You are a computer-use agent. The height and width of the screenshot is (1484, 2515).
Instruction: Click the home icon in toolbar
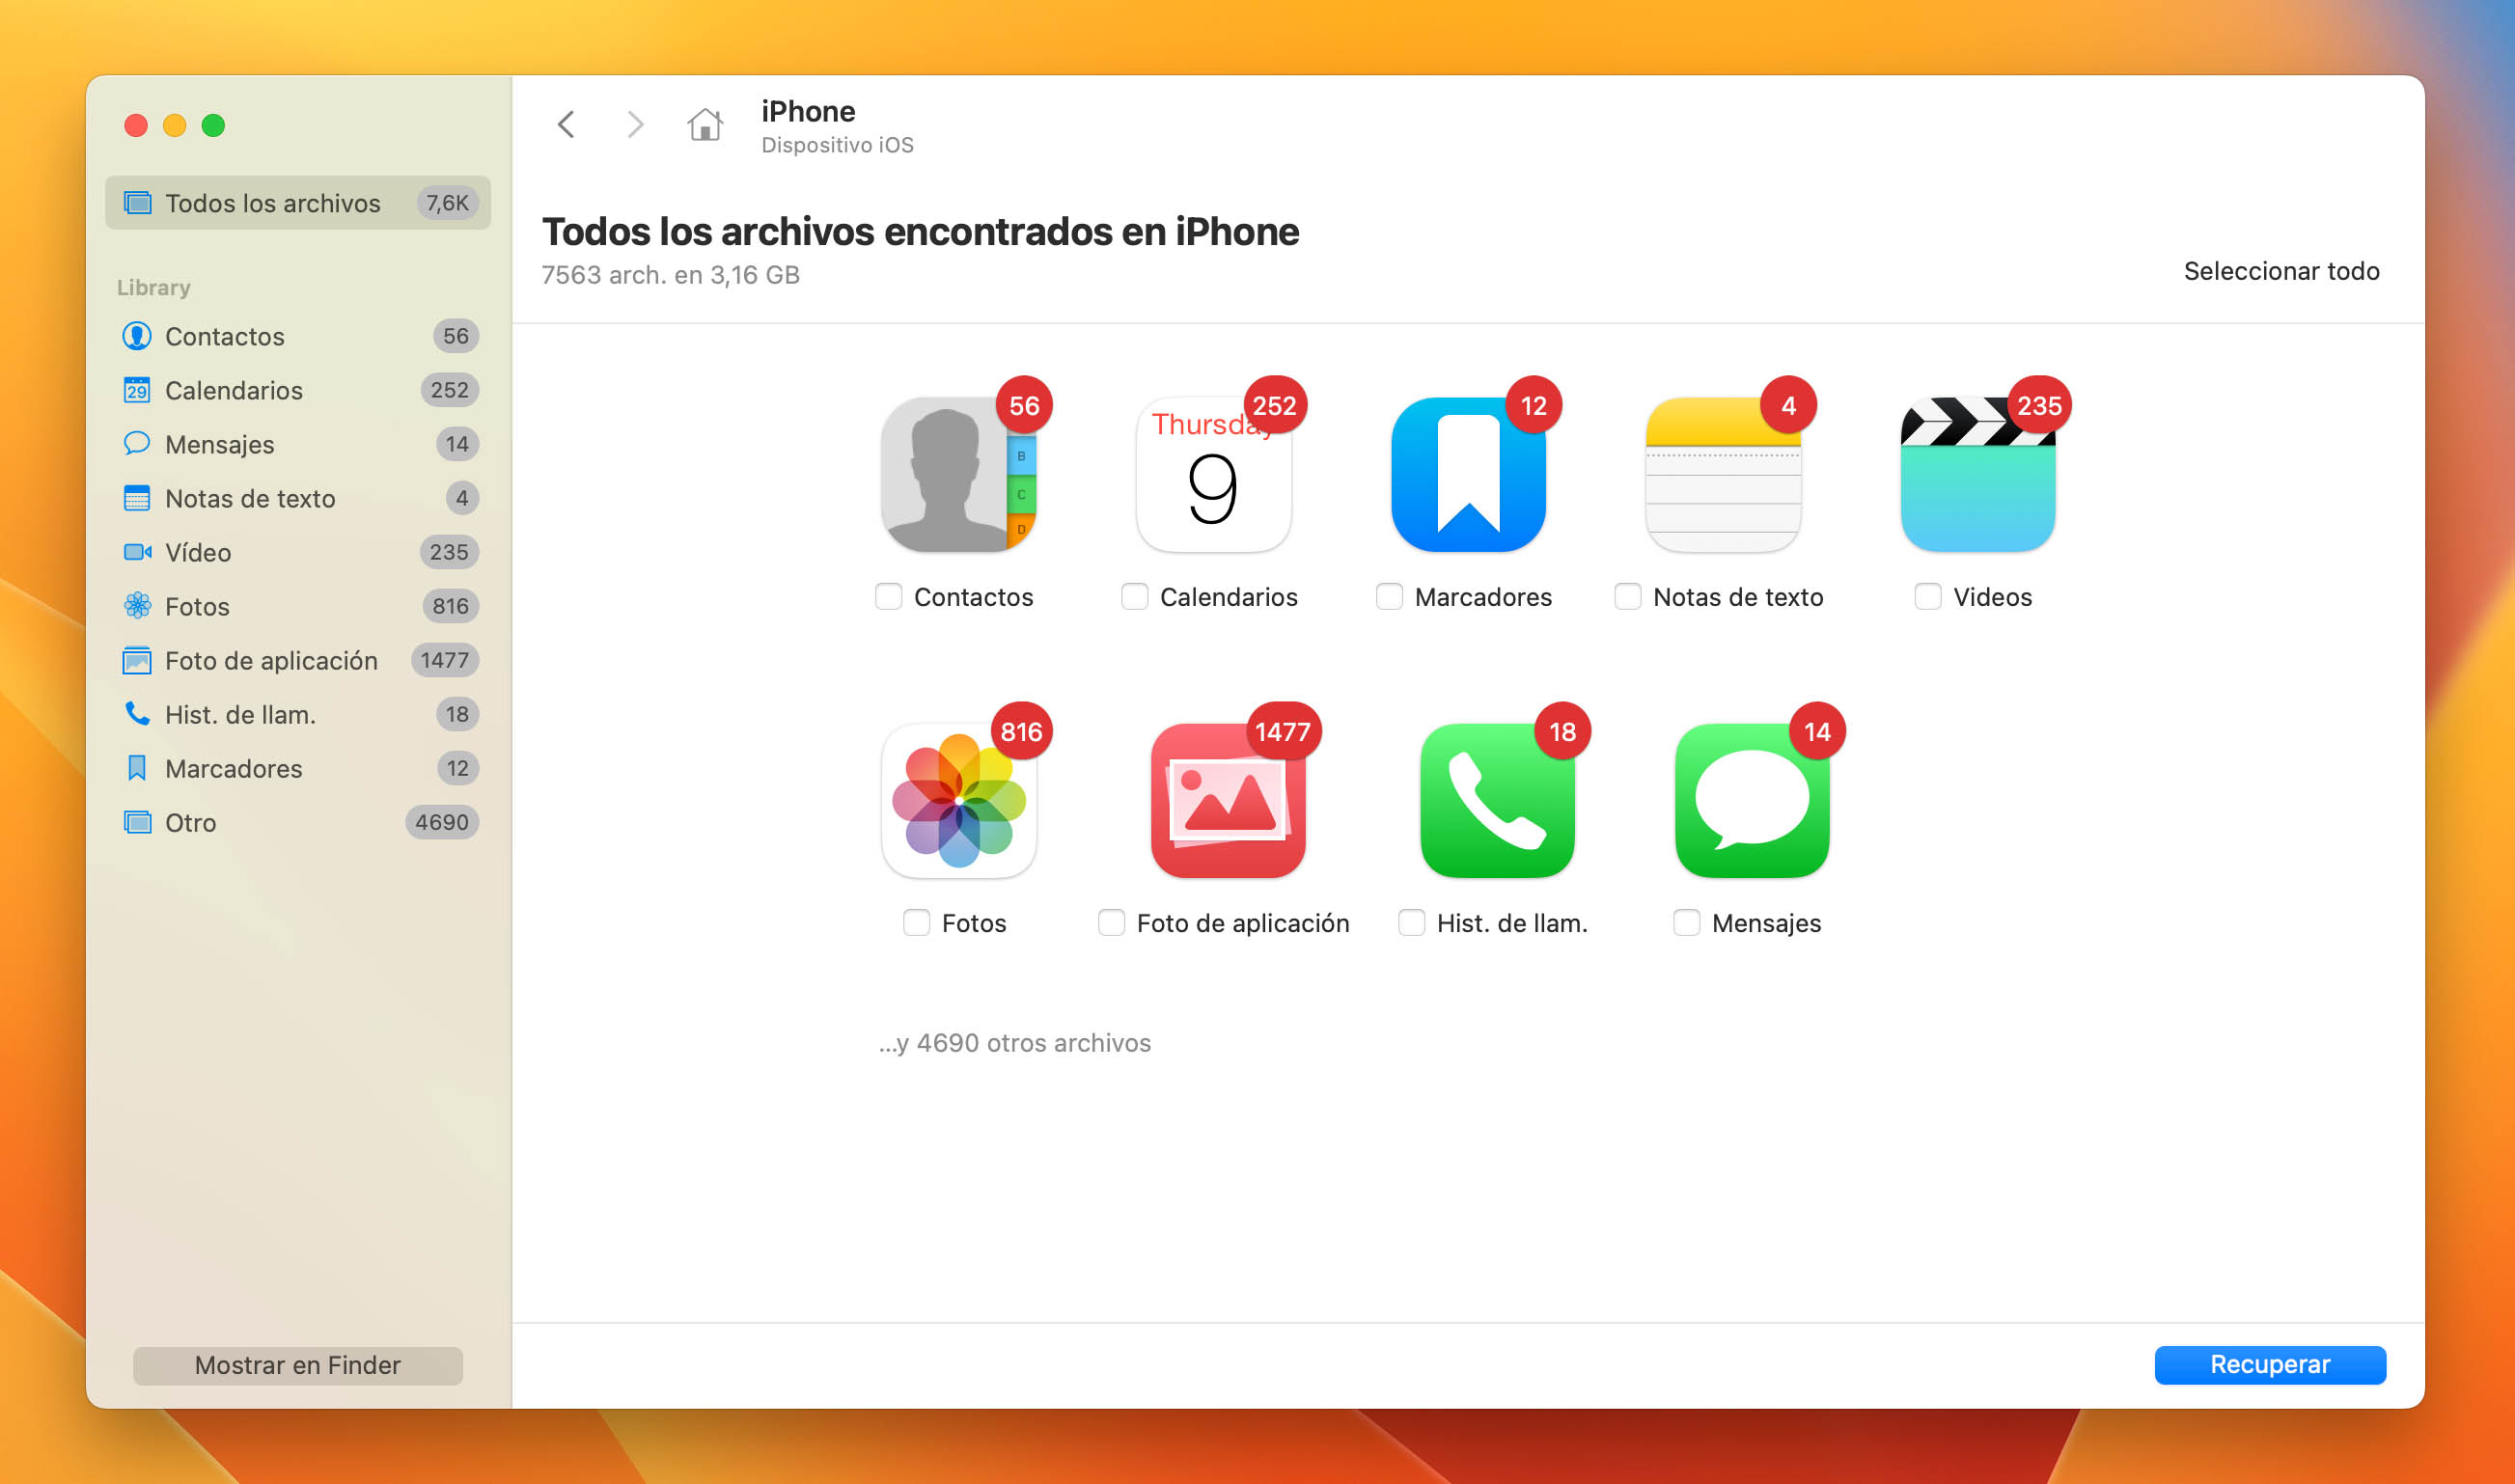(x=705, y=124)
